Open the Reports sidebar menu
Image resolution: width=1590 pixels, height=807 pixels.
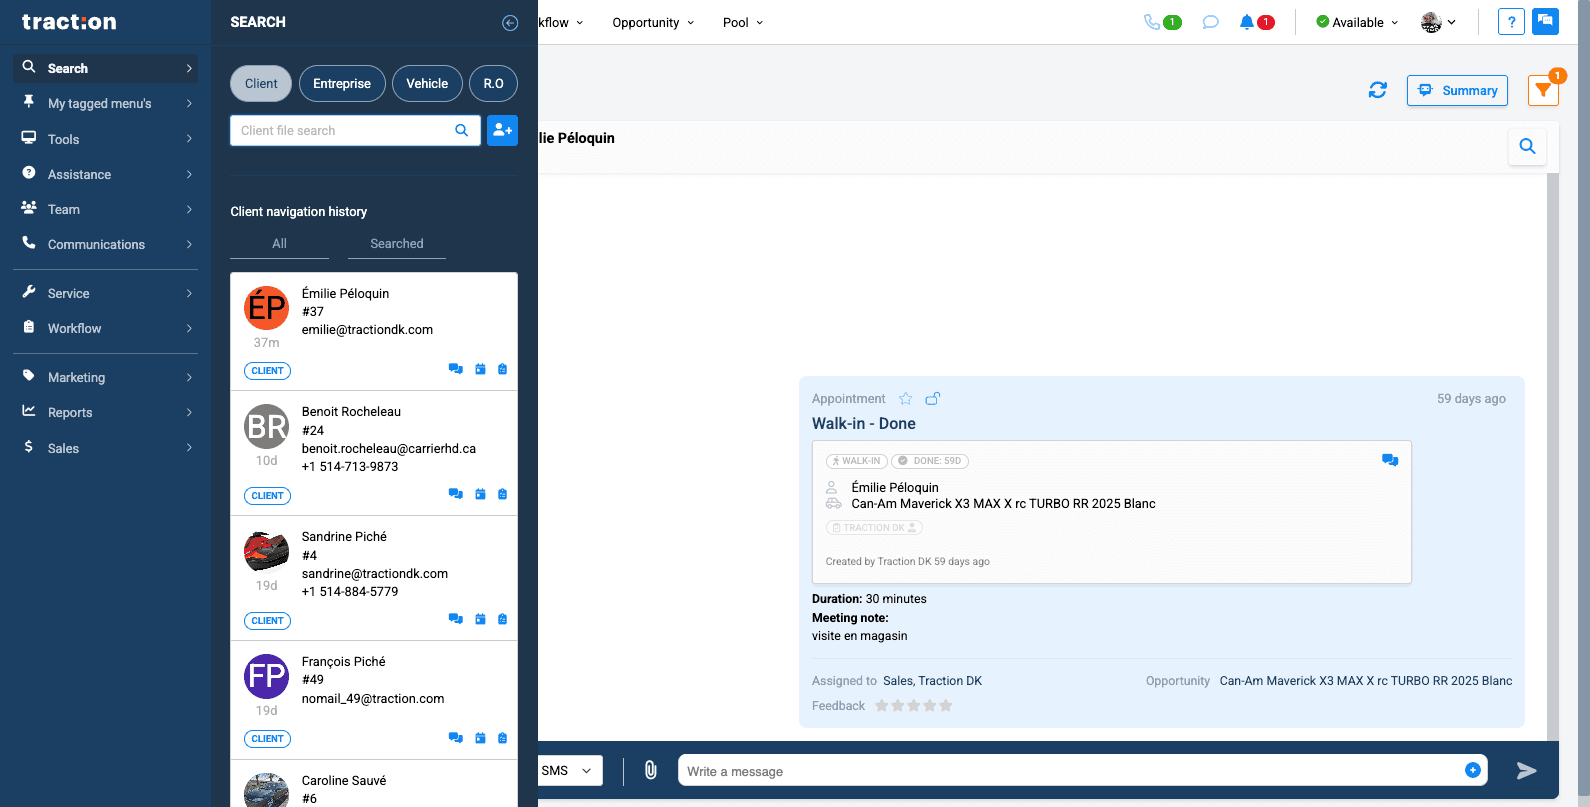point(106,412)
